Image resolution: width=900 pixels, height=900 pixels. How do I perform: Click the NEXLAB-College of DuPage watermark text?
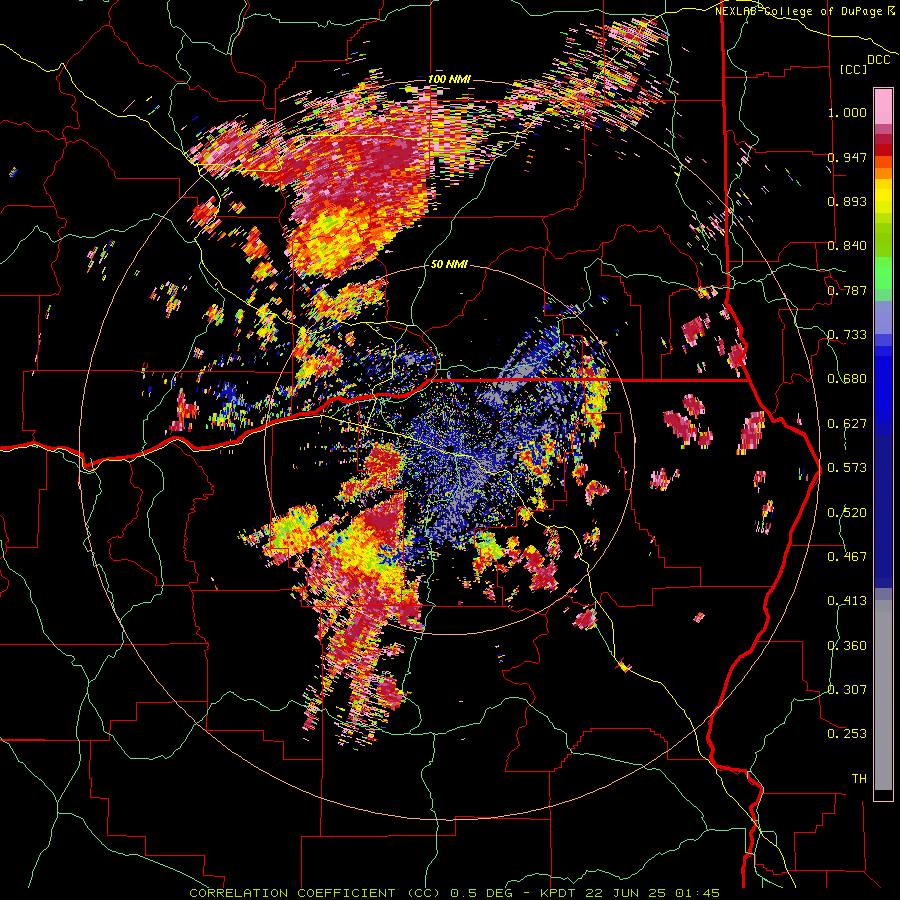pos(805,11)
